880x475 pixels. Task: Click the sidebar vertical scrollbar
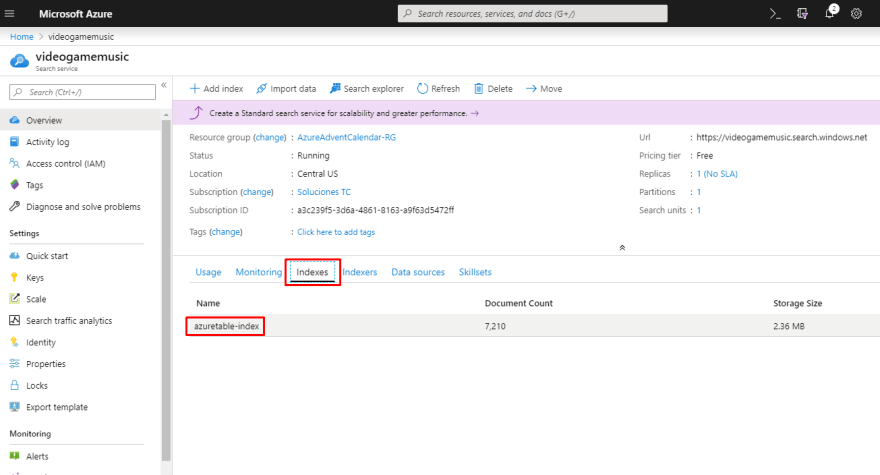tap(166, 289)
